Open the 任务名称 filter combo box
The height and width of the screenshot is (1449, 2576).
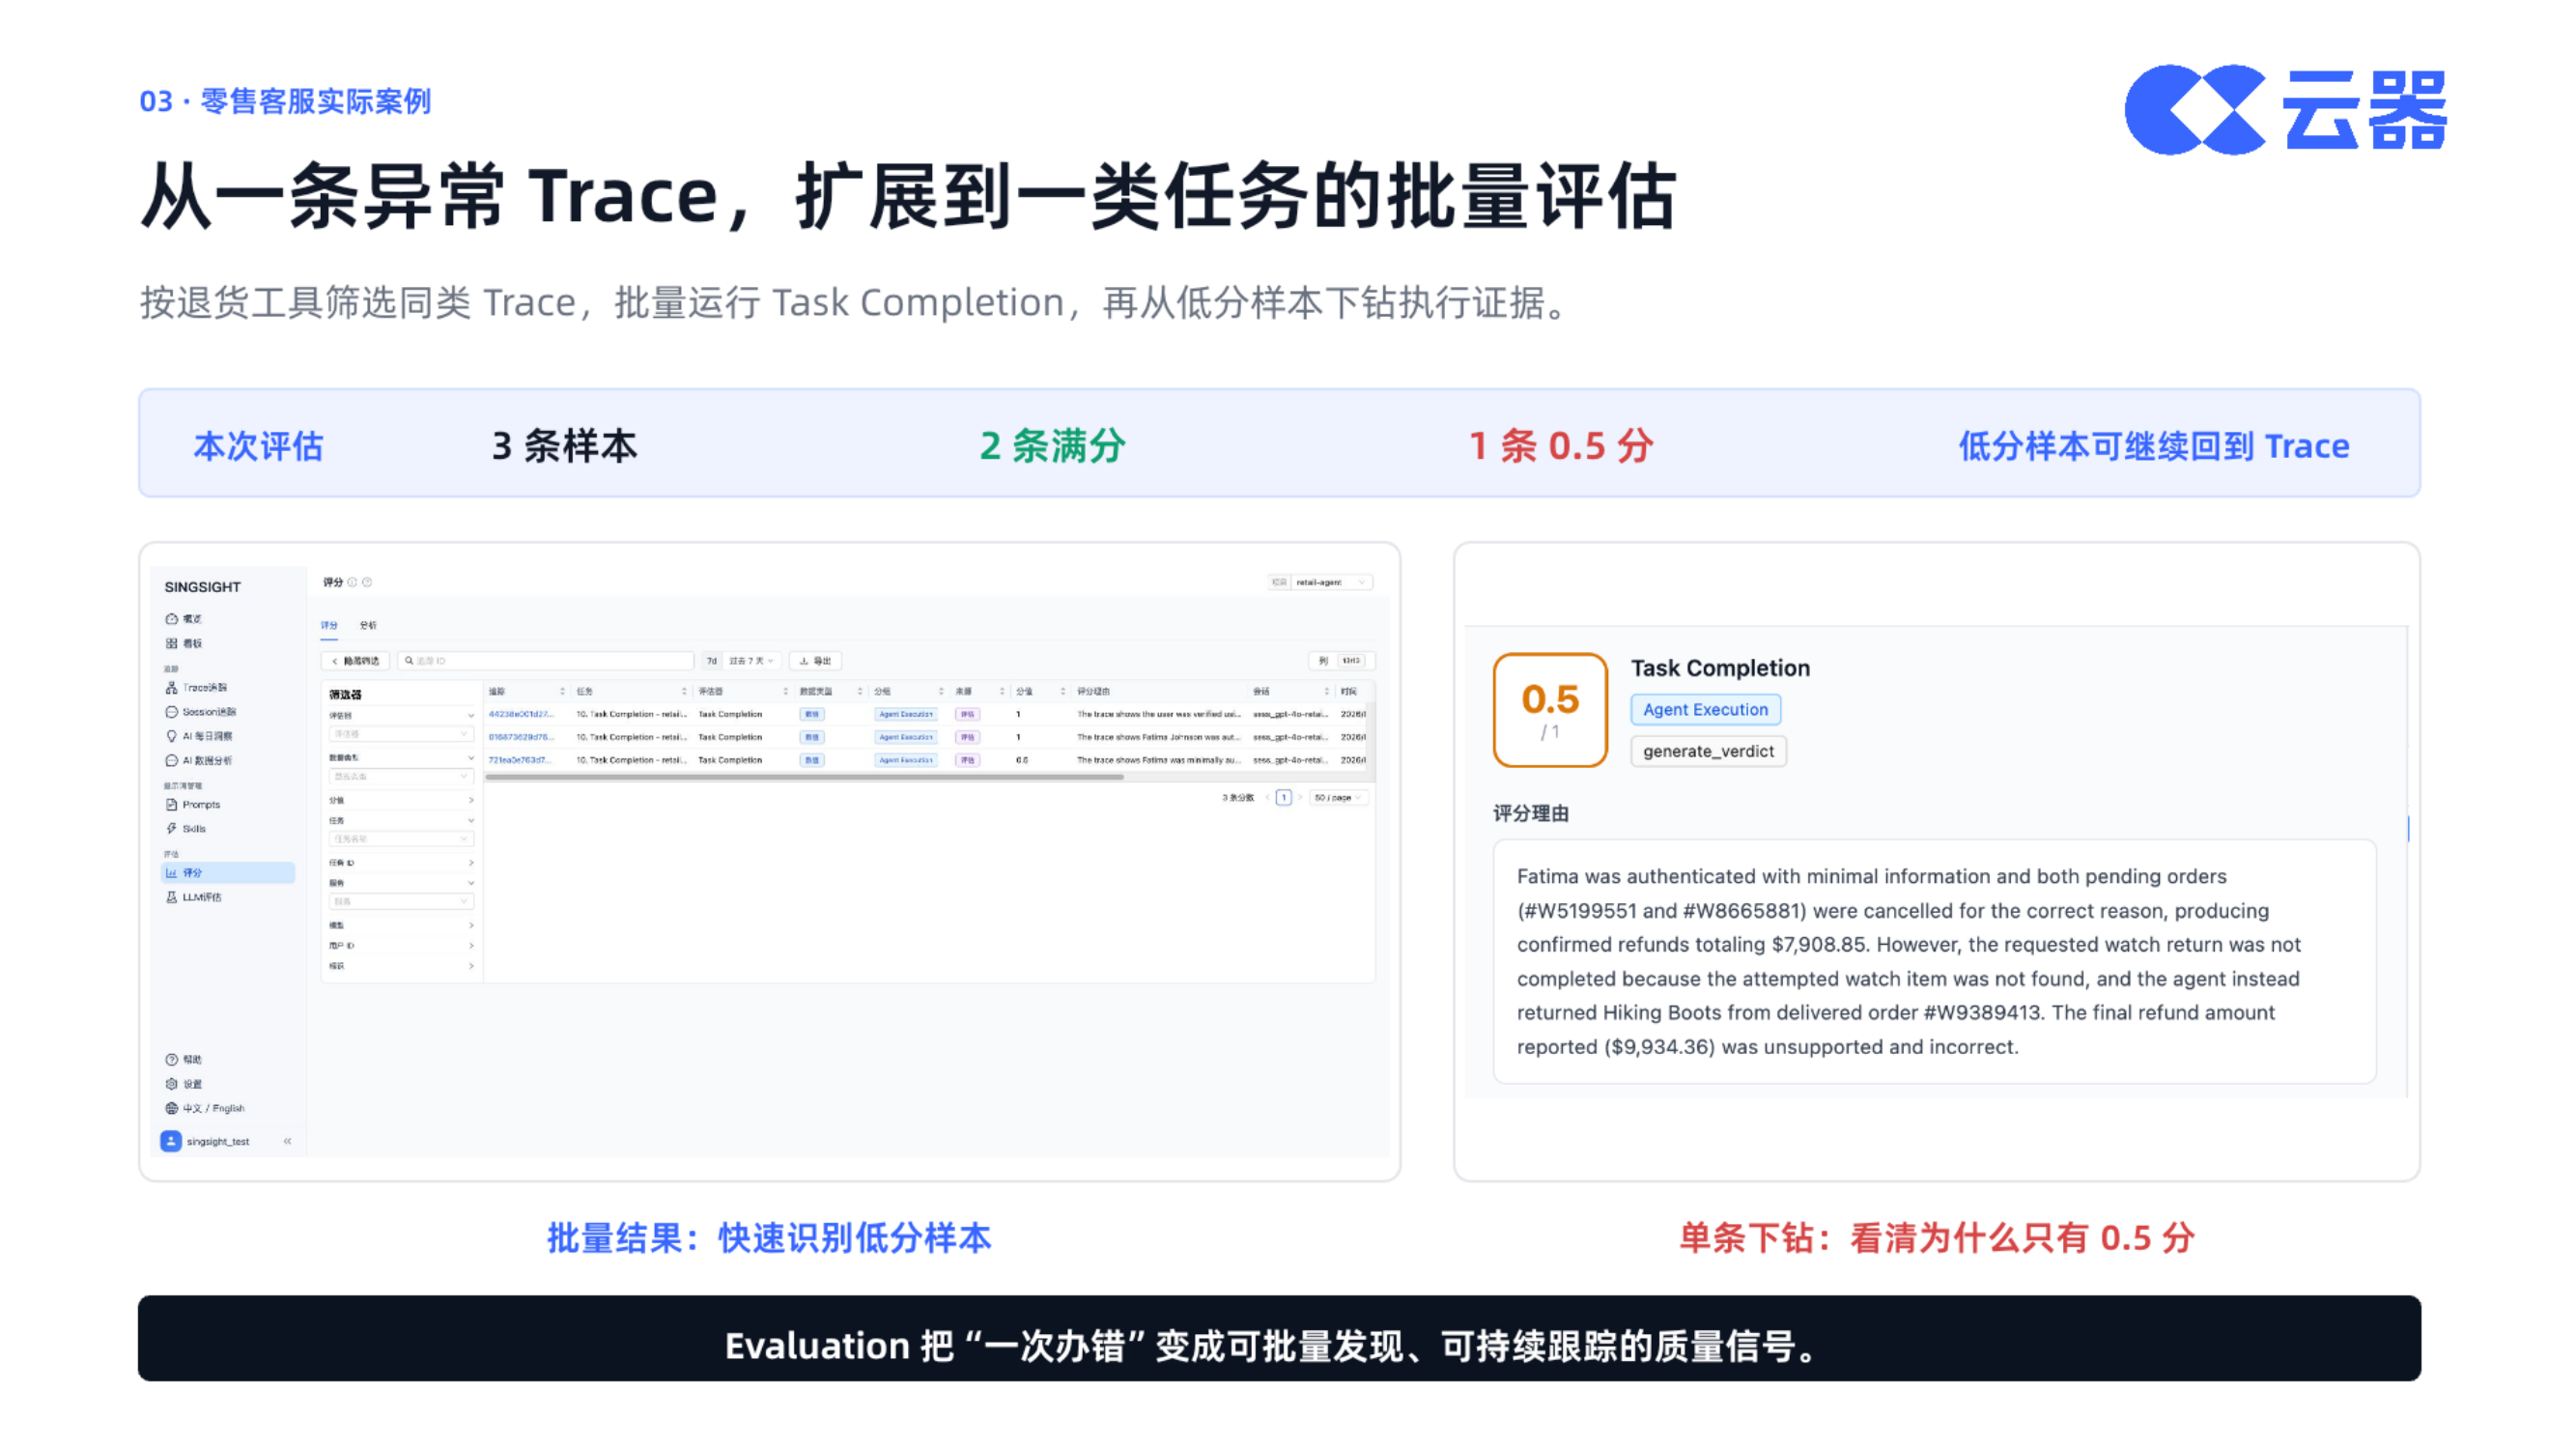401,839
